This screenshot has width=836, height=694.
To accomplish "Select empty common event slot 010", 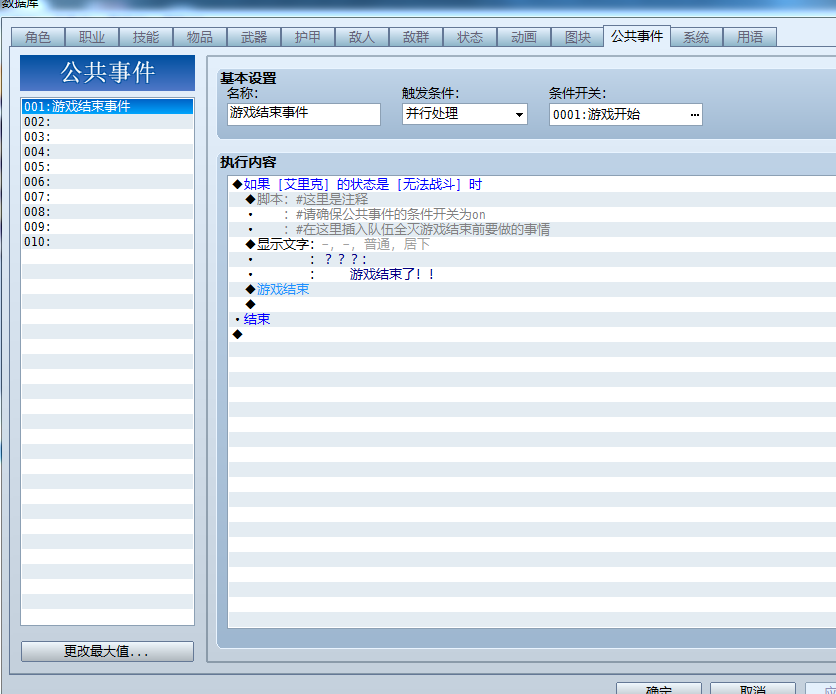I will [107, 241].
